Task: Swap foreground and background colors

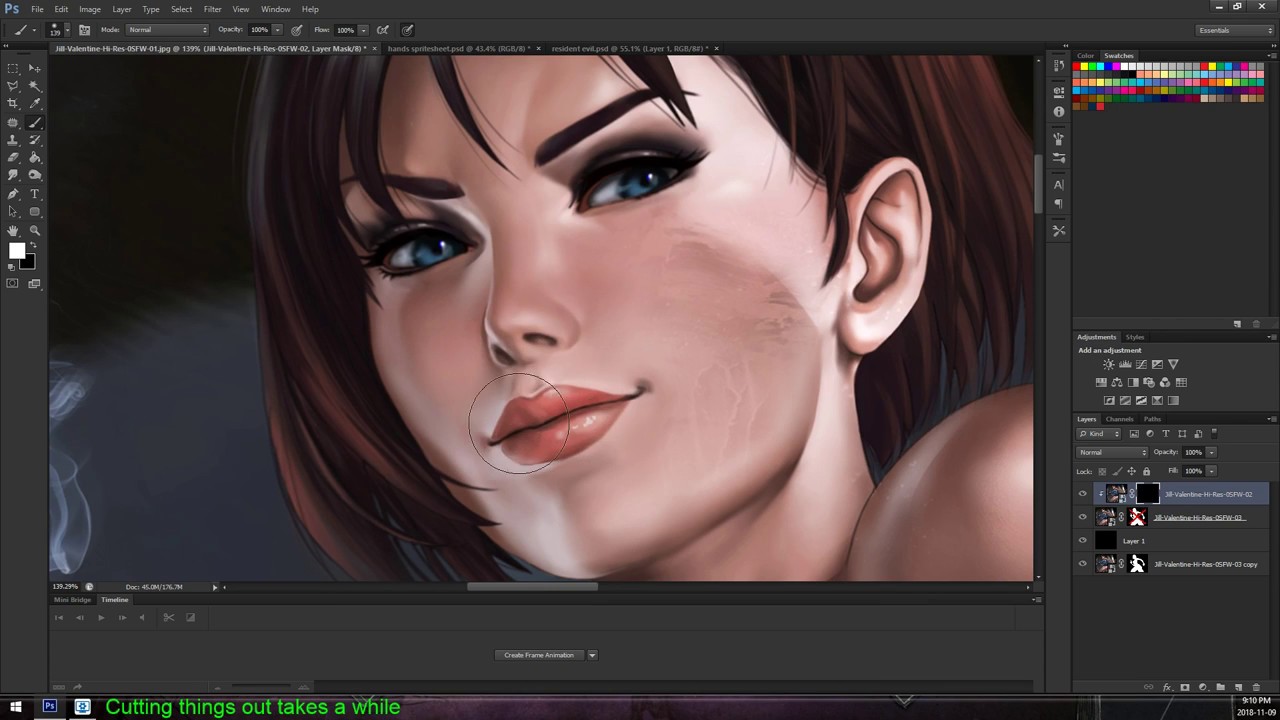Action: point(32,244)
